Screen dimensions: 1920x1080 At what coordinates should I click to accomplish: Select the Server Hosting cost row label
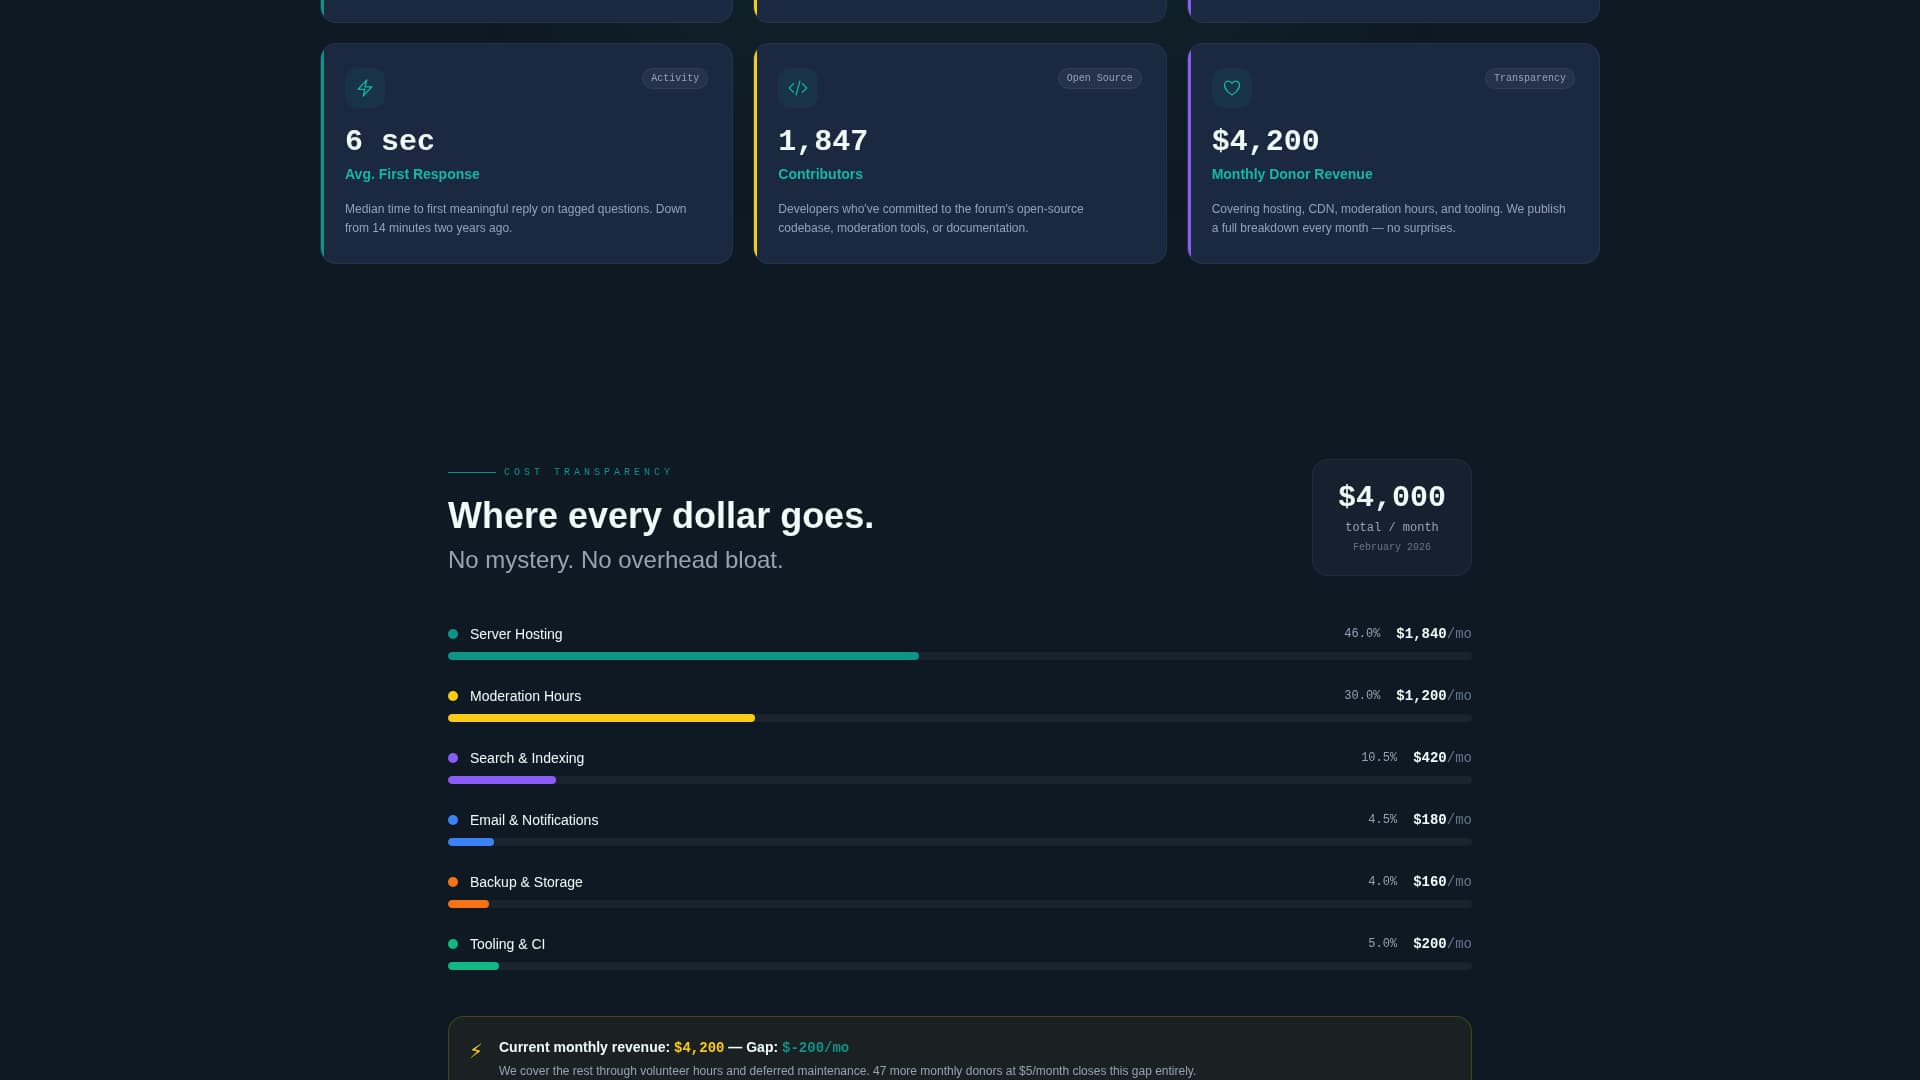click(x=516, y=633)
